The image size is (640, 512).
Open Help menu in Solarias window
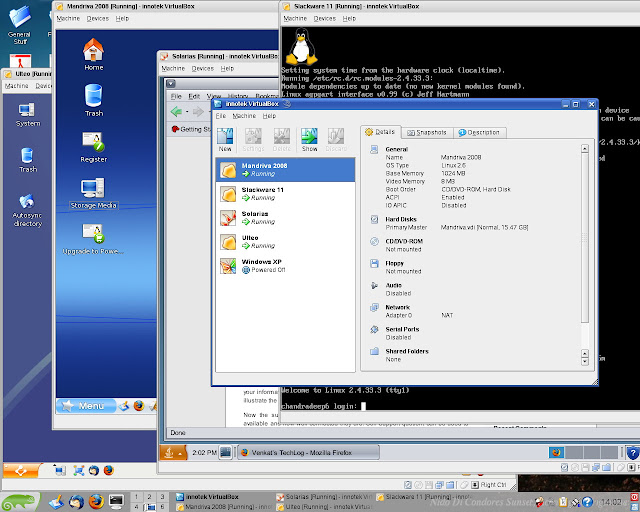227,69
